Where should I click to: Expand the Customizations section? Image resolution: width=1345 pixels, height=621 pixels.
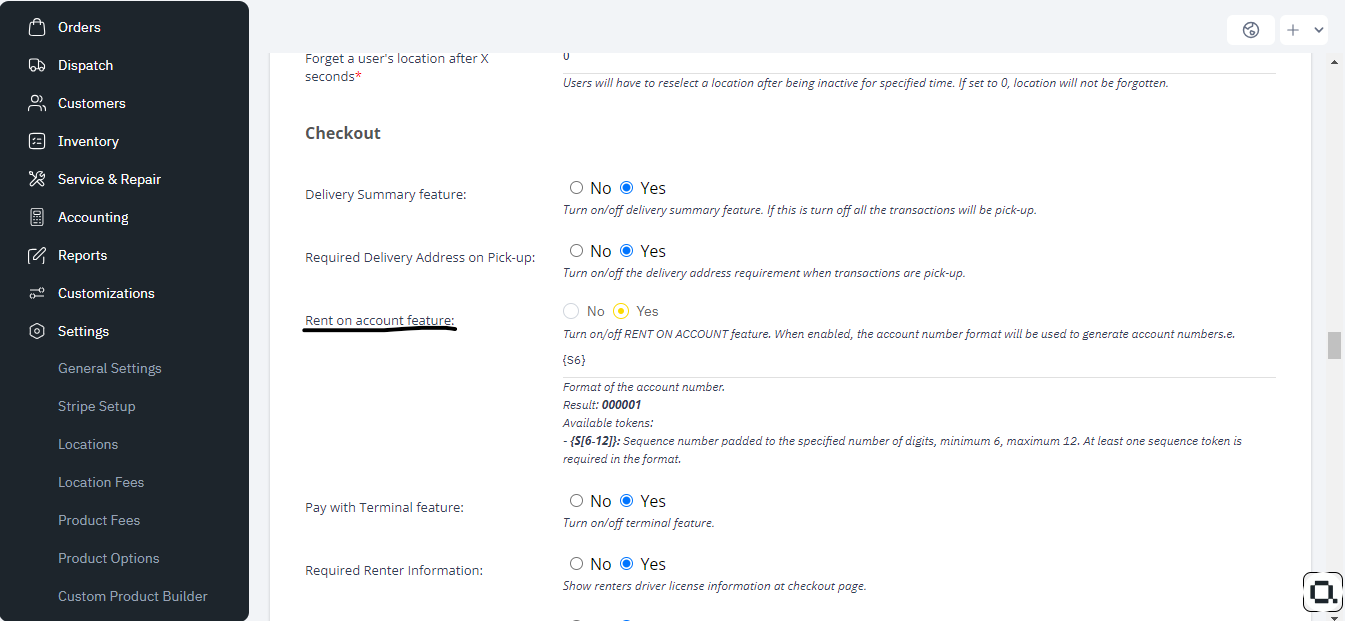pyautogui.click(x=106, y=292)
